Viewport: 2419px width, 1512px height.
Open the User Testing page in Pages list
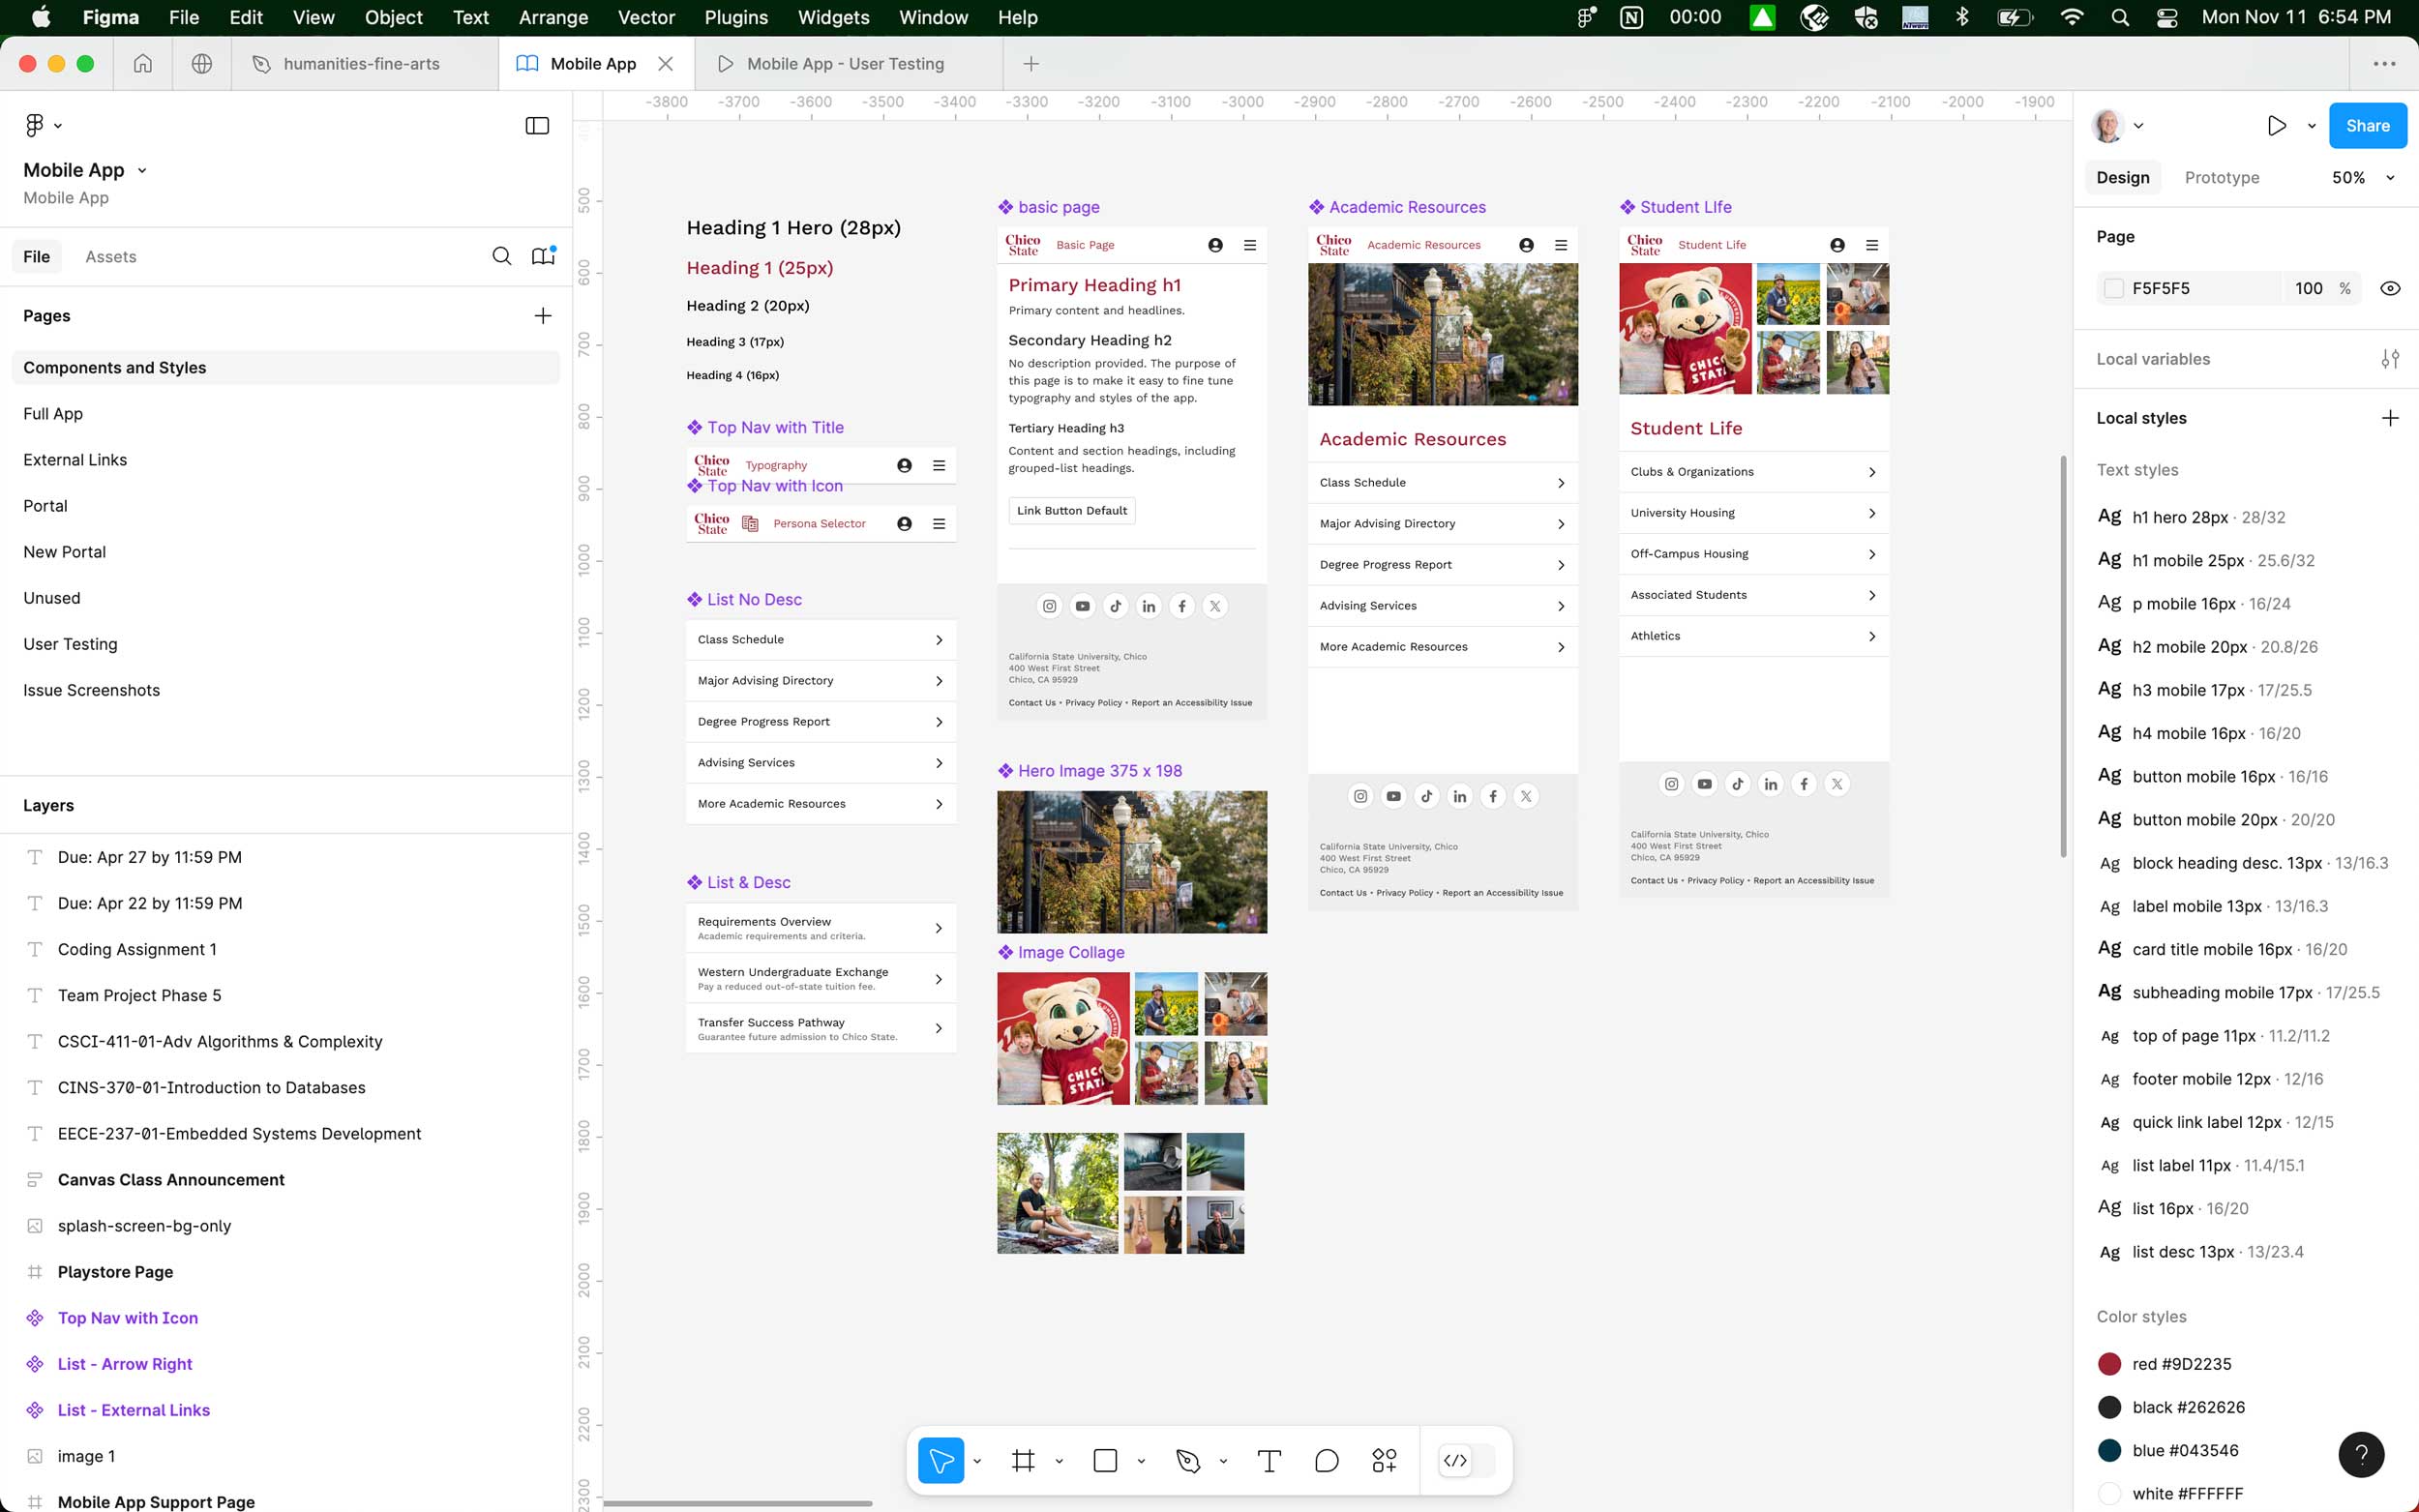click(x=70, y=643)
